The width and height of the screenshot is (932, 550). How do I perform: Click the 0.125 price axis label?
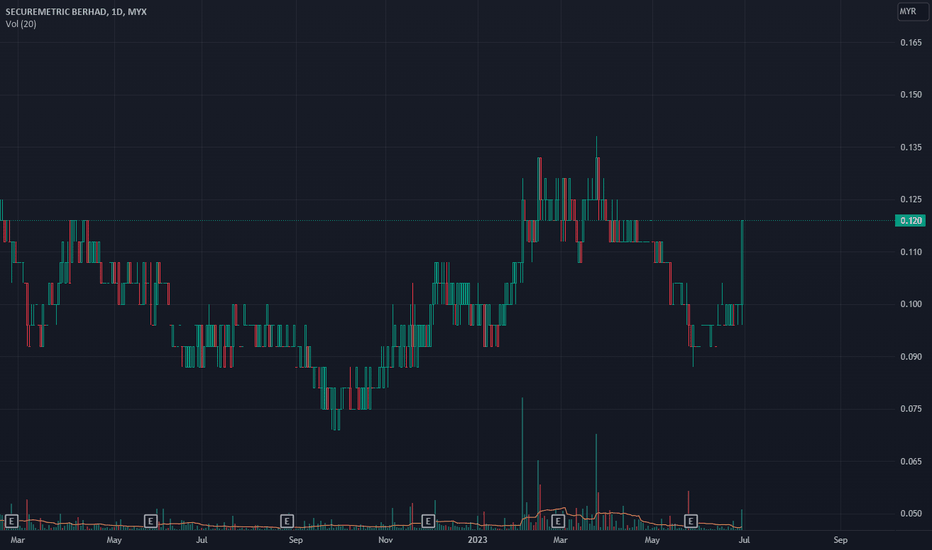click(911, 199)
